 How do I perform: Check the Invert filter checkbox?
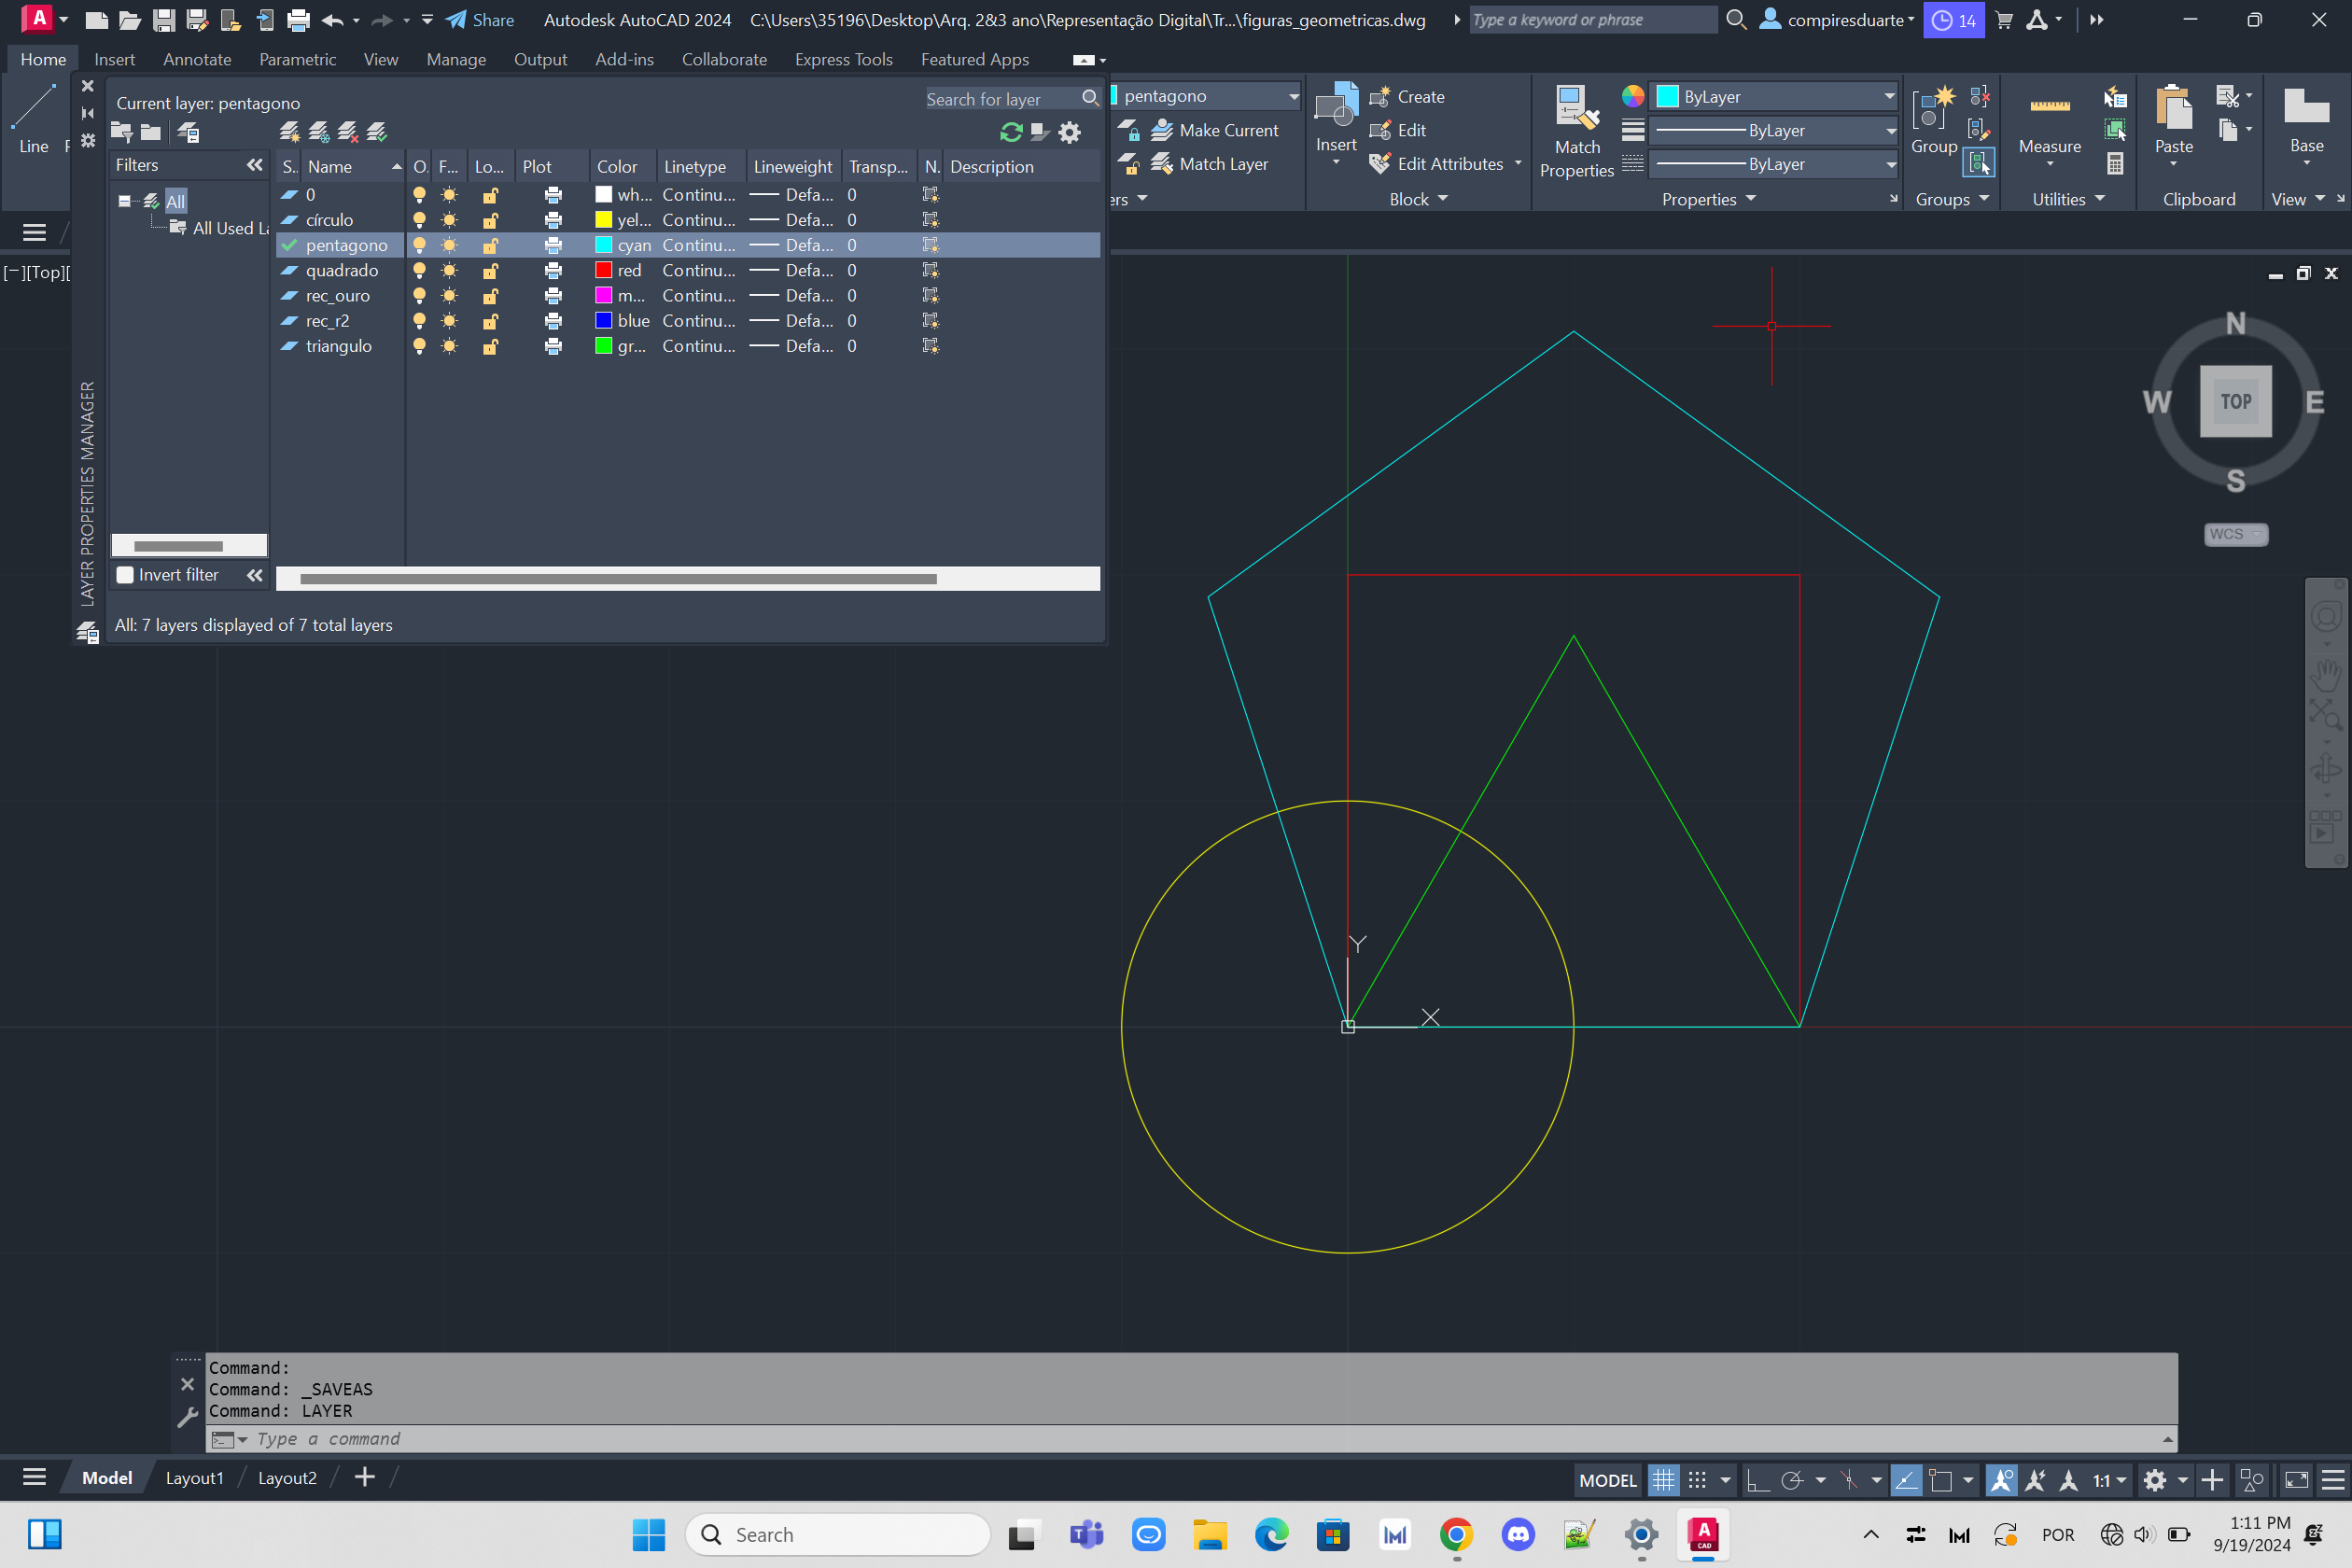(125, 575)
